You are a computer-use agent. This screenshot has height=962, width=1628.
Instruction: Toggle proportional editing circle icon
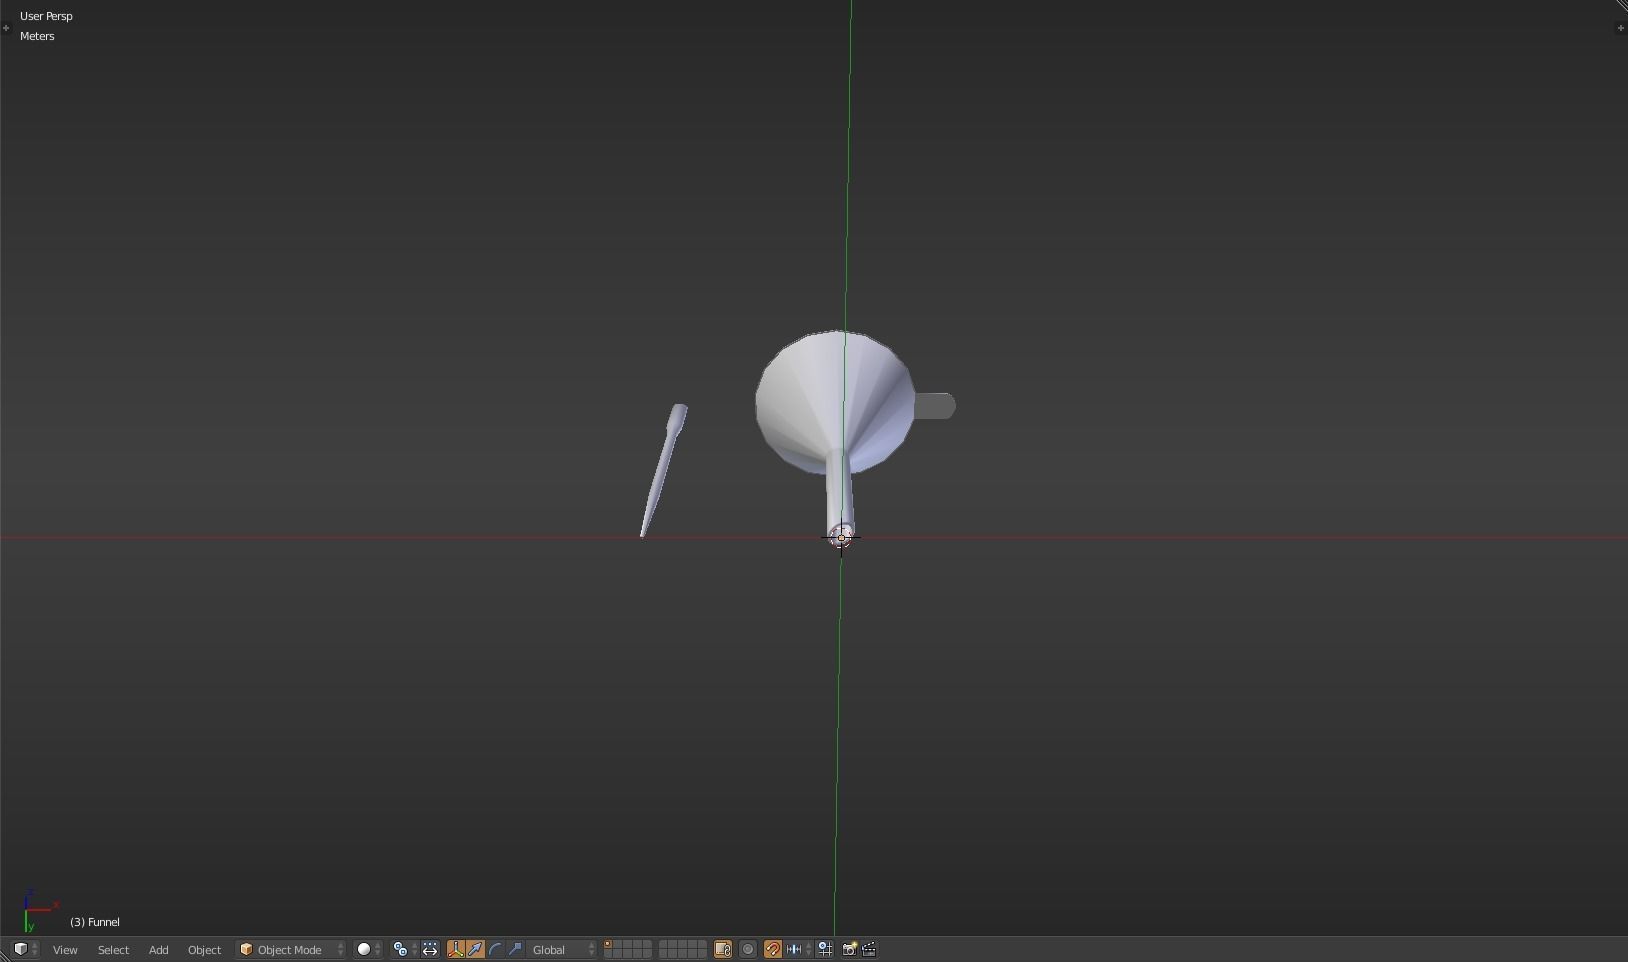click(748, 949)
